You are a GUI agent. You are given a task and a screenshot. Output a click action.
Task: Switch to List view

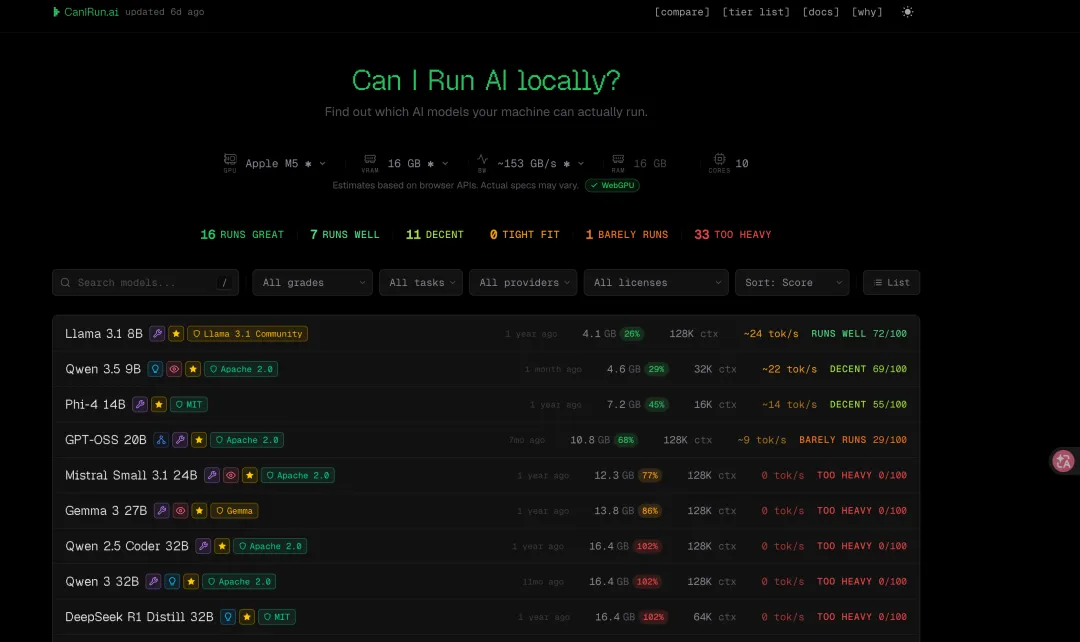(x=891, y=282)
